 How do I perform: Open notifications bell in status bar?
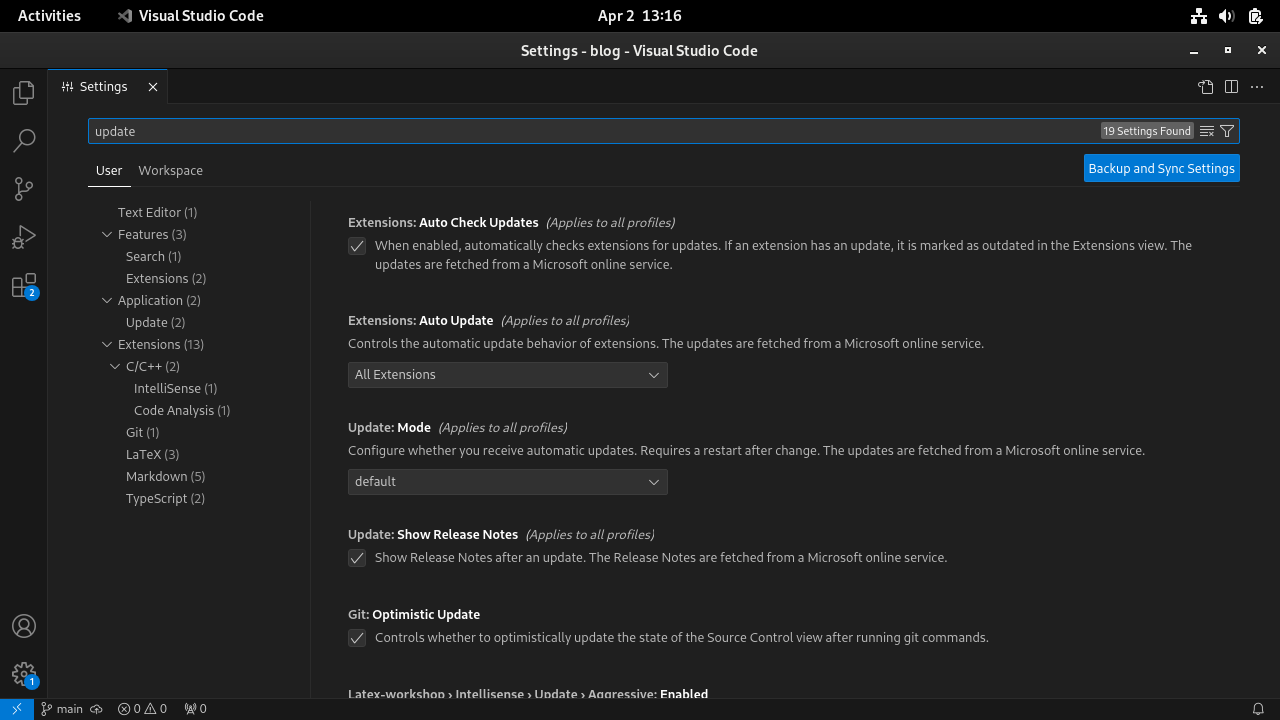[x=1258, y=709]
